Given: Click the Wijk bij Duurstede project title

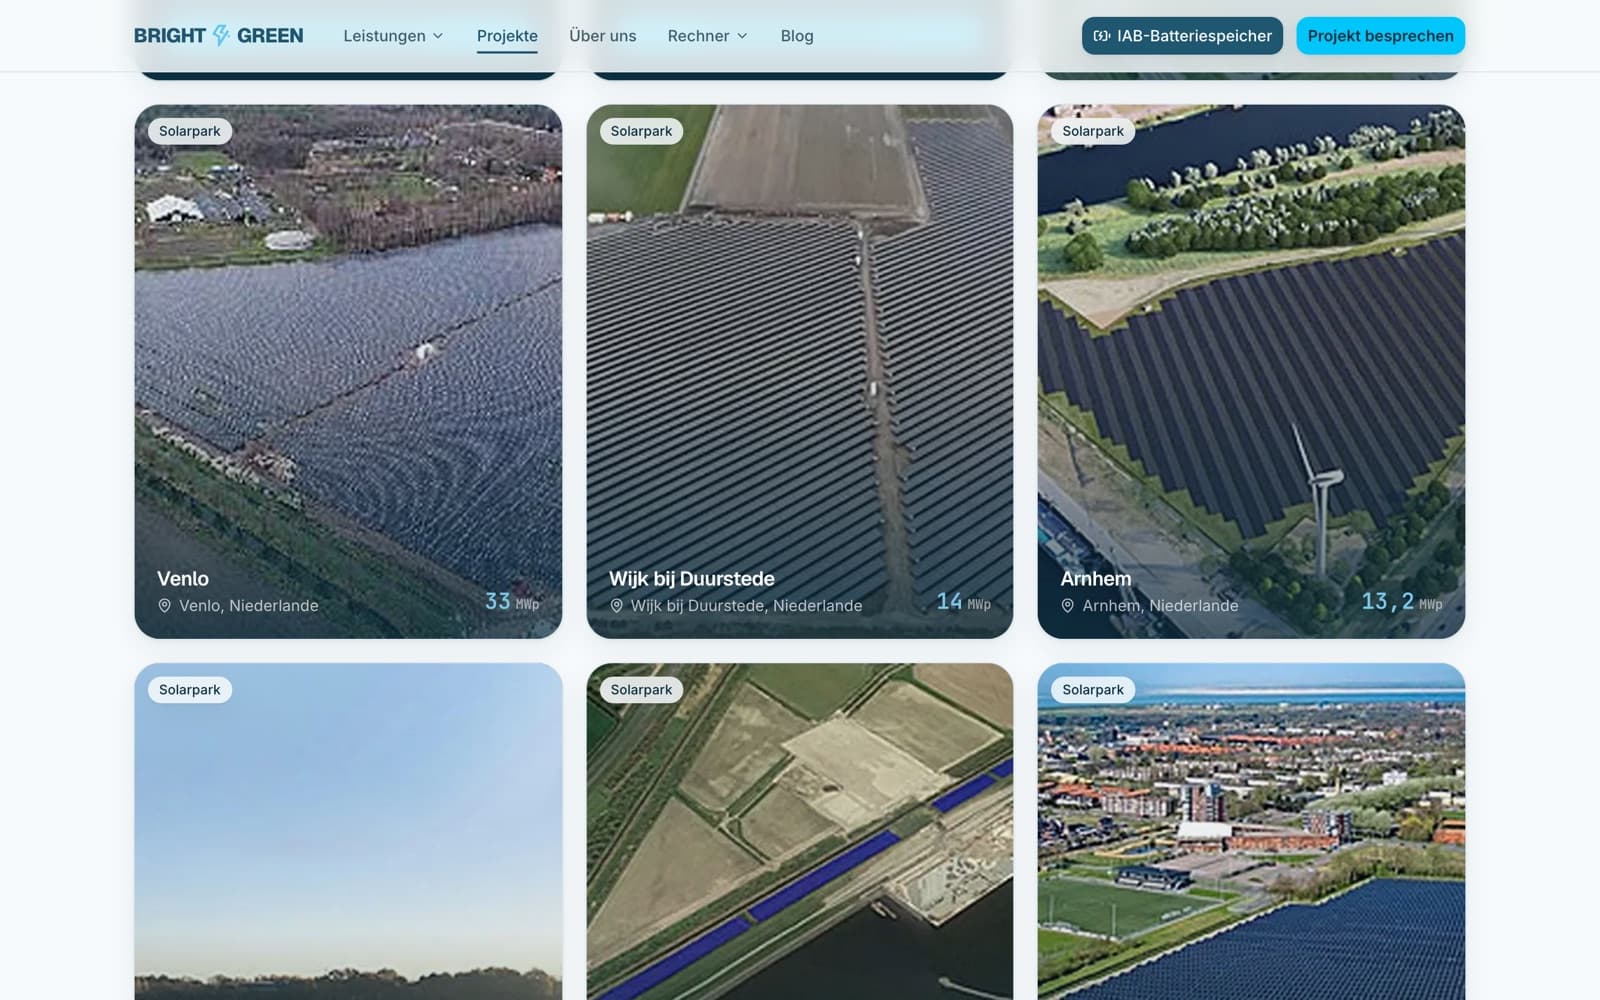Looking at the screenshot, I should [x=692, y=578].
